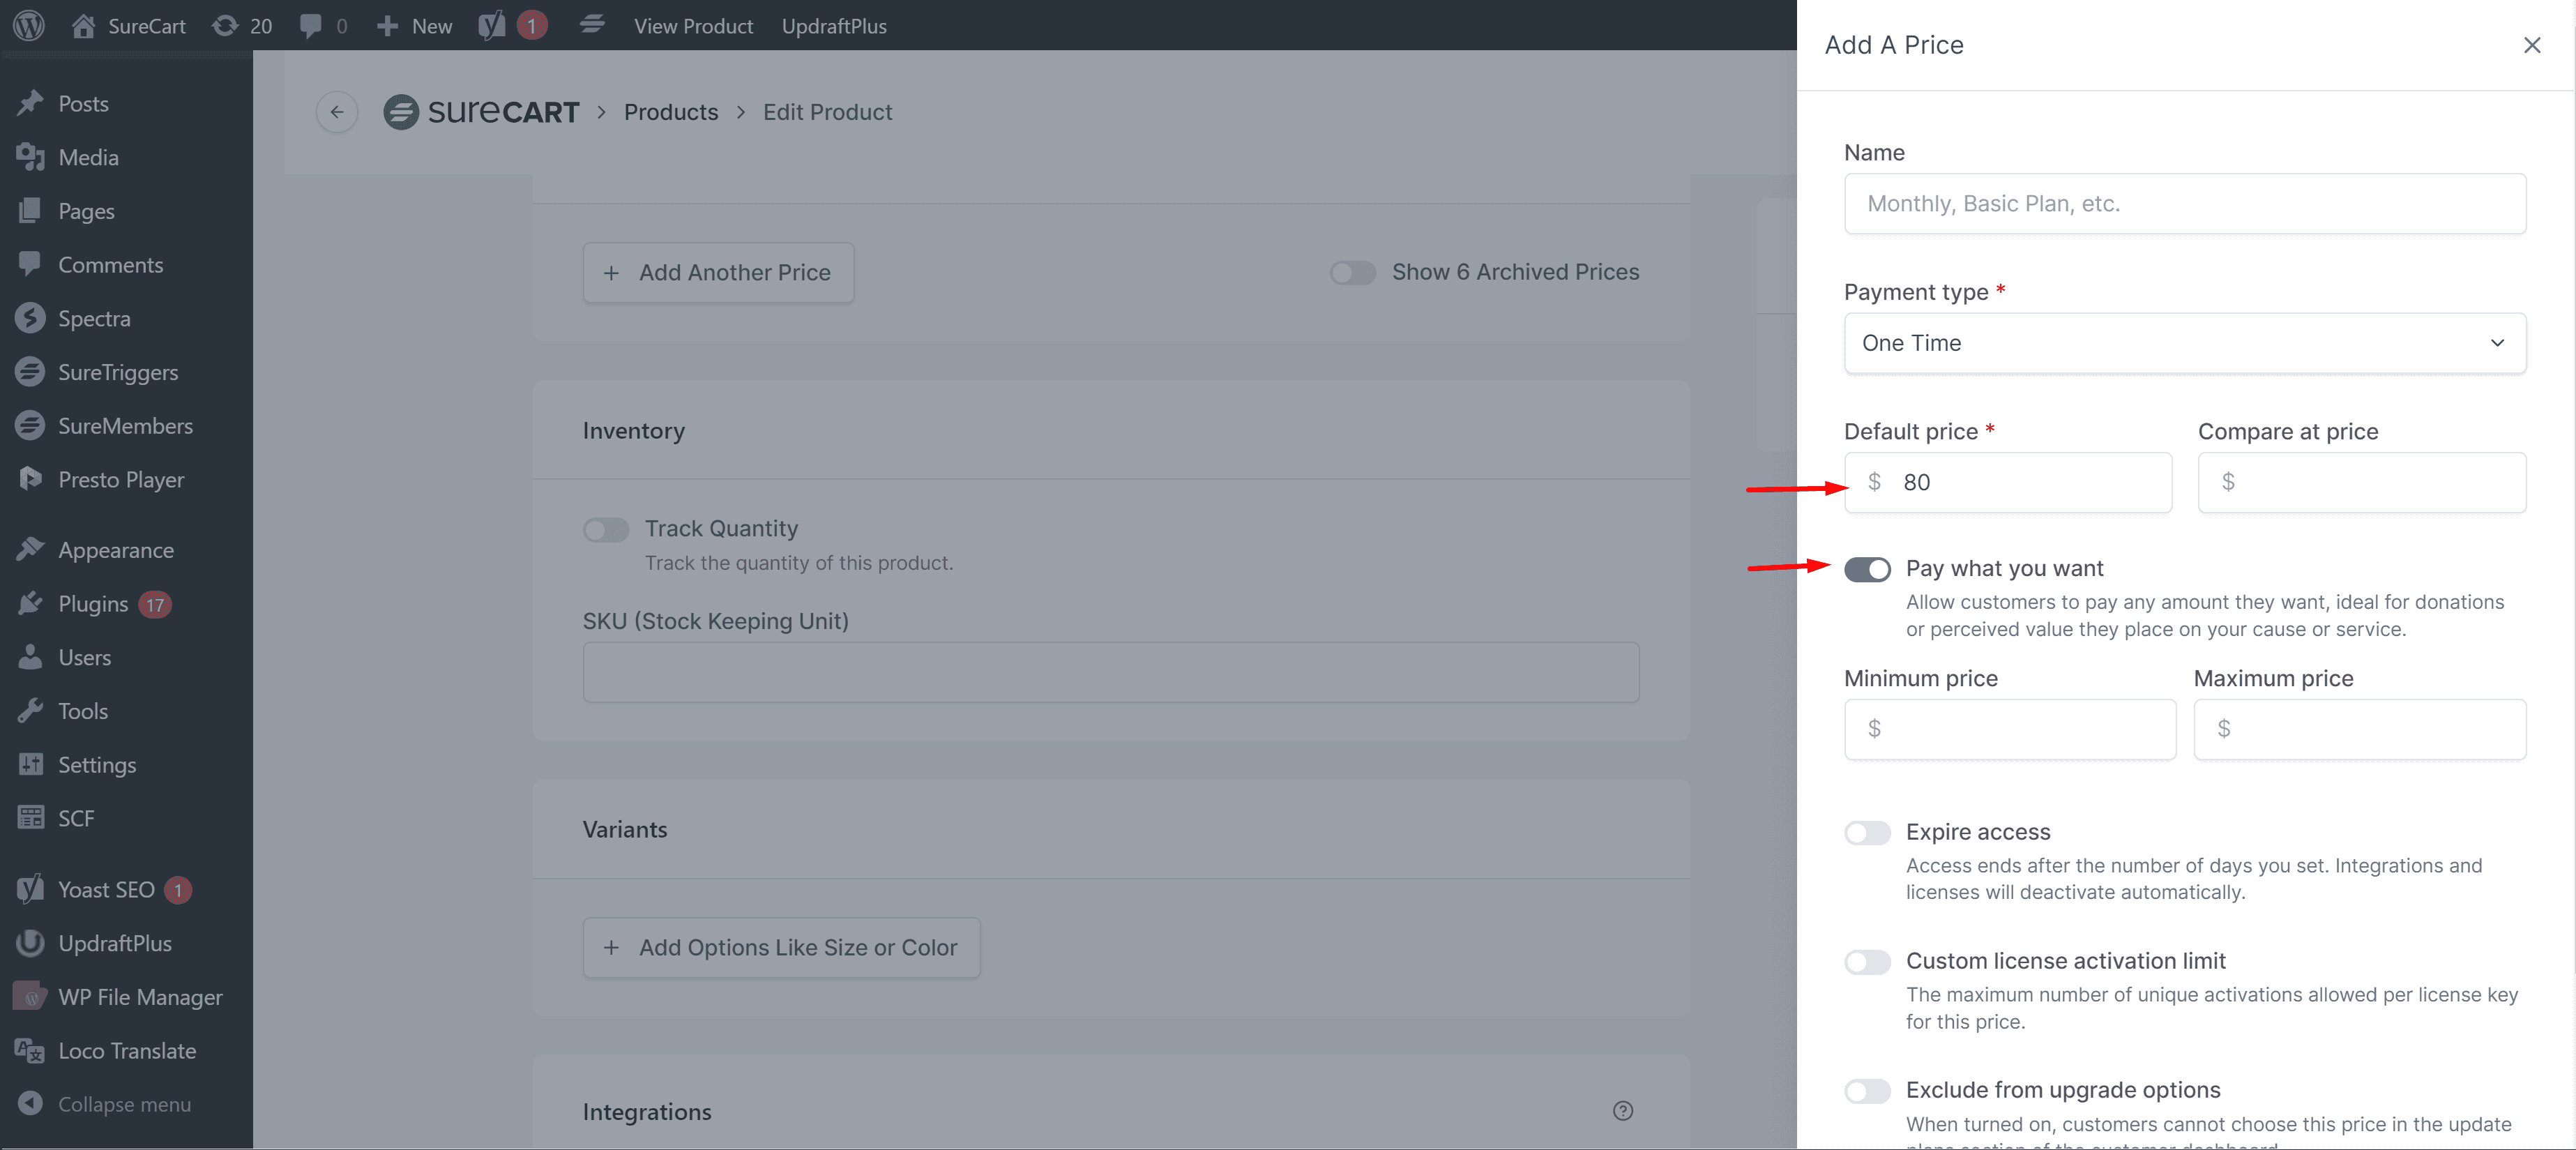Close the Add A Price panel
2576x1150 pixels.
[x=2531, y=45]
